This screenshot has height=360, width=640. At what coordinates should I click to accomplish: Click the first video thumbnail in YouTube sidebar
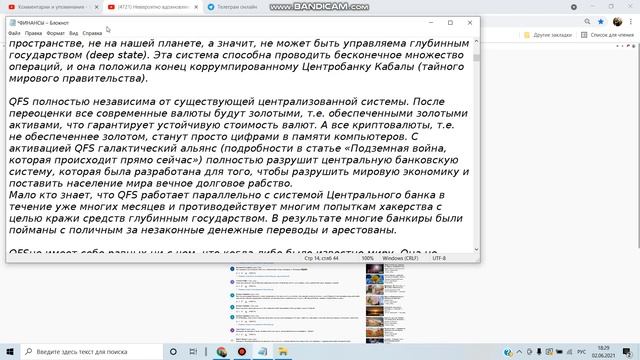click(x=374, y=269)
